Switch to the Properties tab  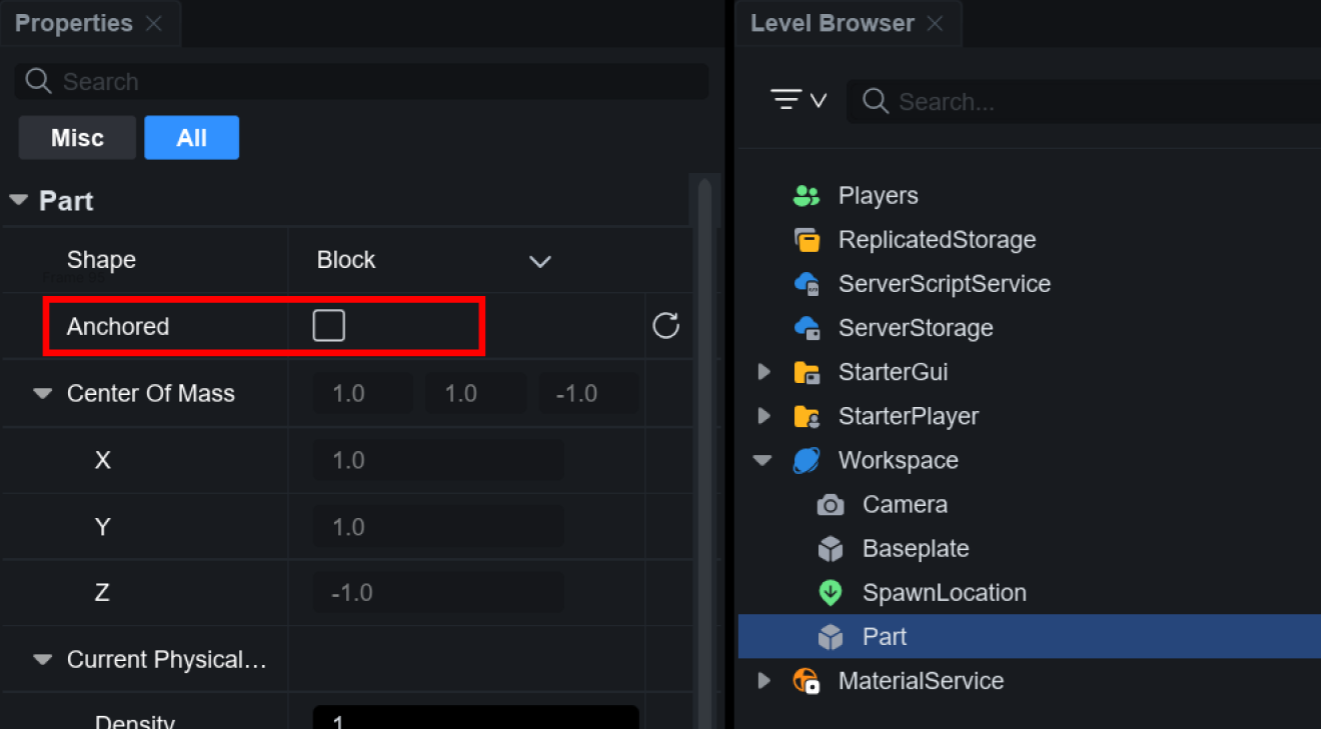pyautogui.click(x=74, y=23)
